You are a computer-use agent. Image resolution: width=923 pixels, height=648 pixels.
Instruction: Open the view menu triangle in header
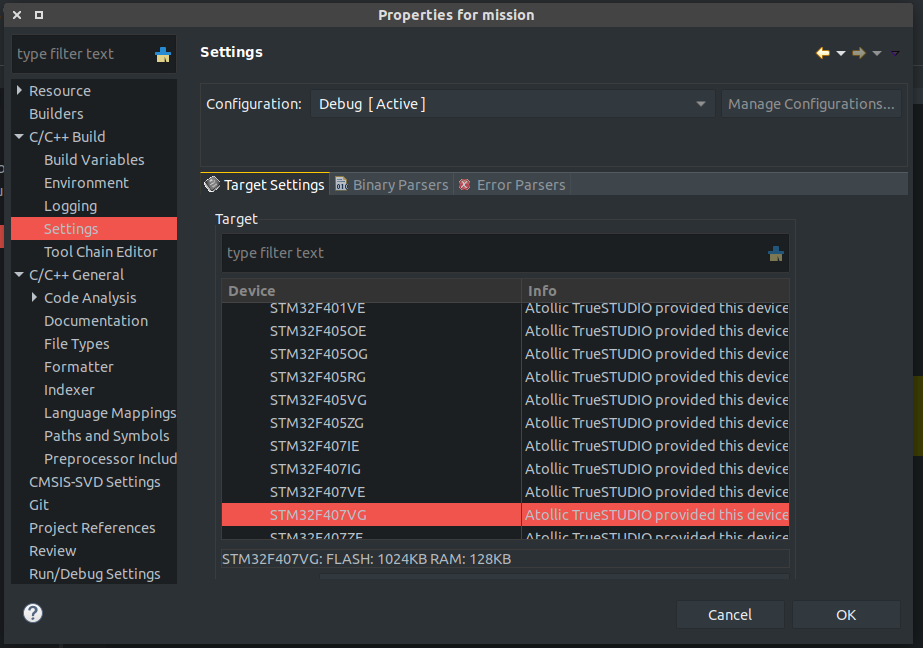pos(895,54)
